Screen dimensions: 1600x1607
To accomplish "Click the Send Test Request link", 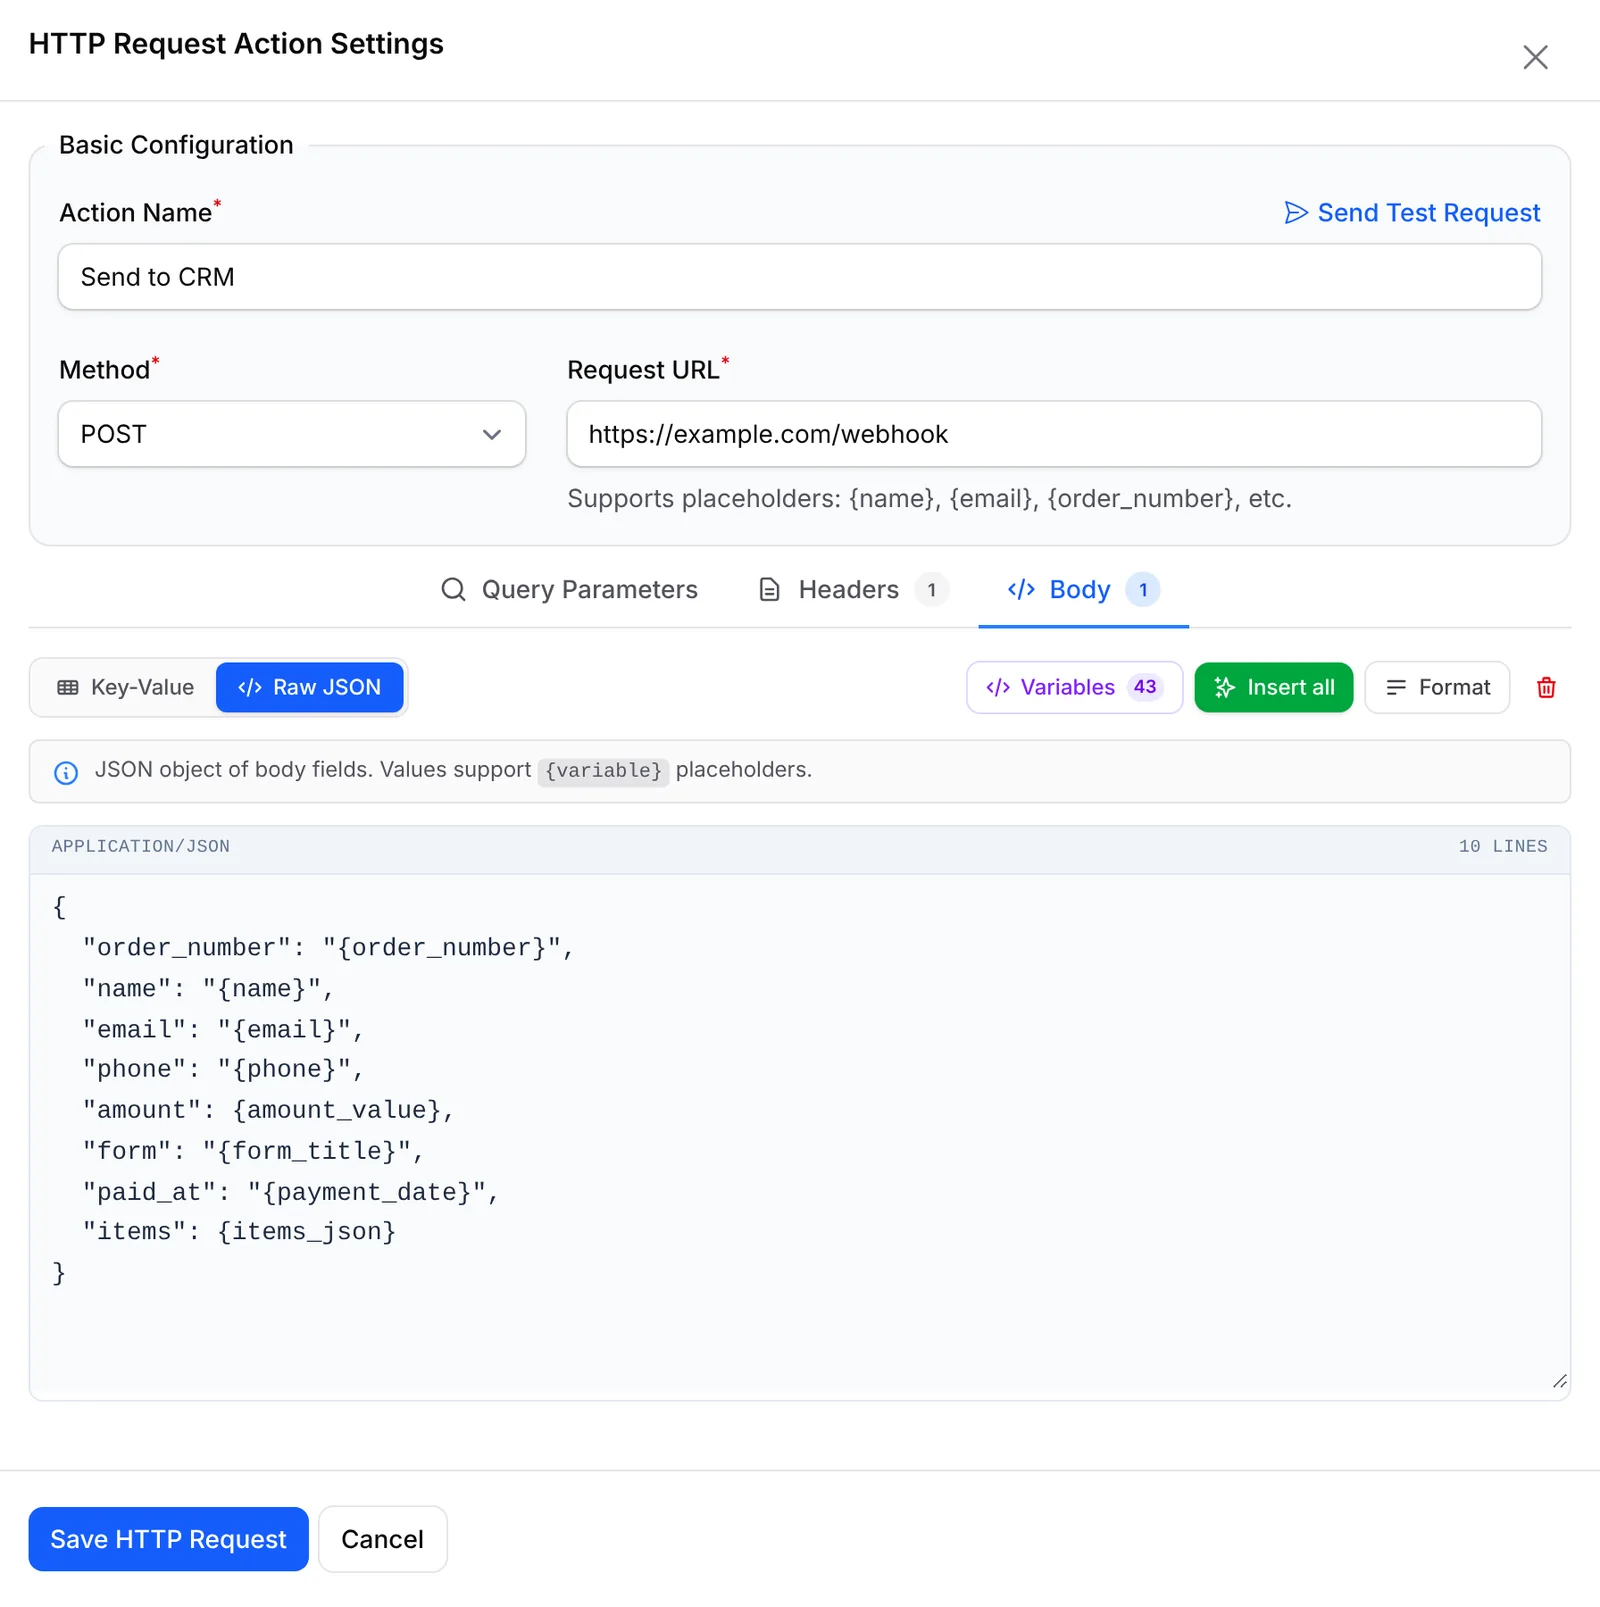I will point(1412,213).
